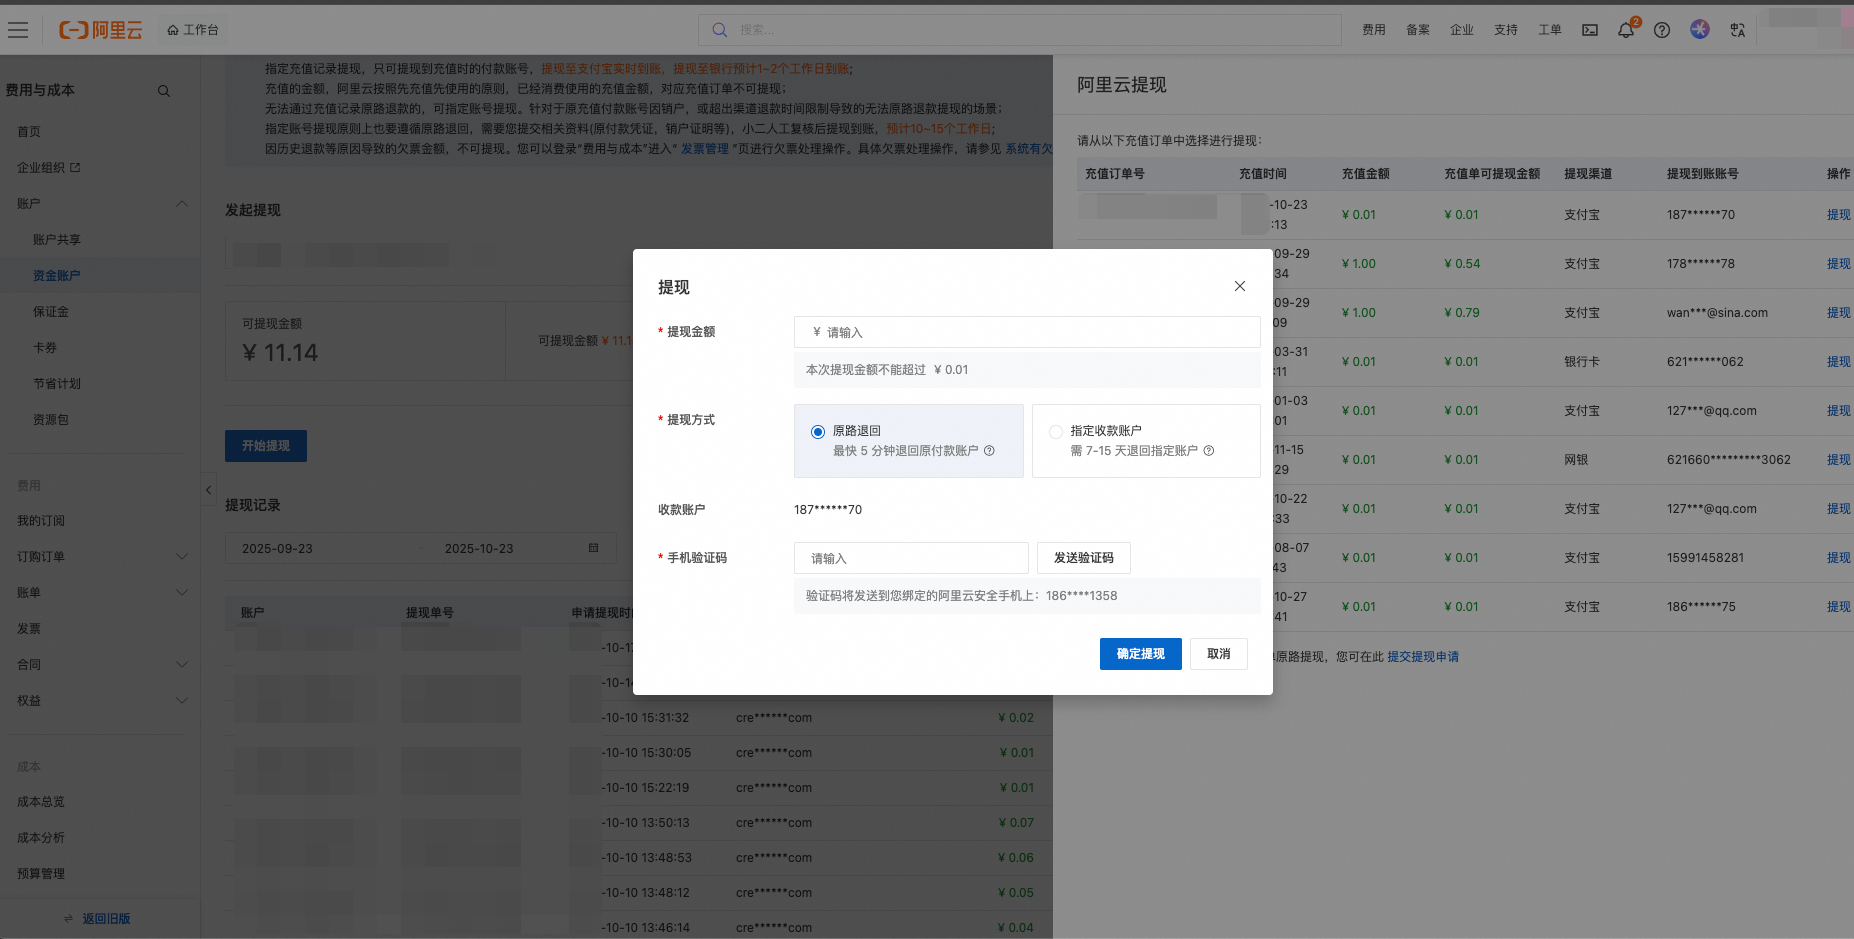
Task: Click 提现 for the 178******78 row
Action: click(1839, 264)
